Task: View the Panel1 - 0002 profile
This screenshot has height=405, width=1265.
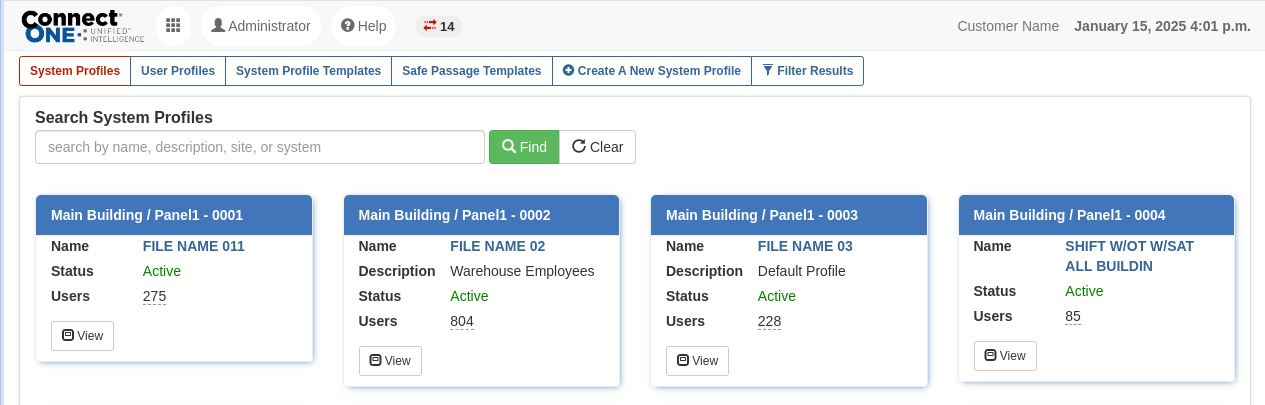Action: [390, 361]
